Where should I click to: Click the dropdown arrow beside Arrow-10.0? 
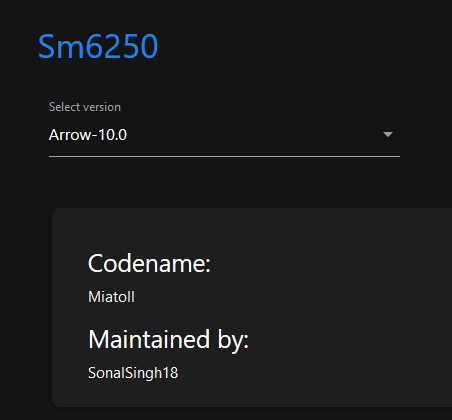[x=388, y=134]
